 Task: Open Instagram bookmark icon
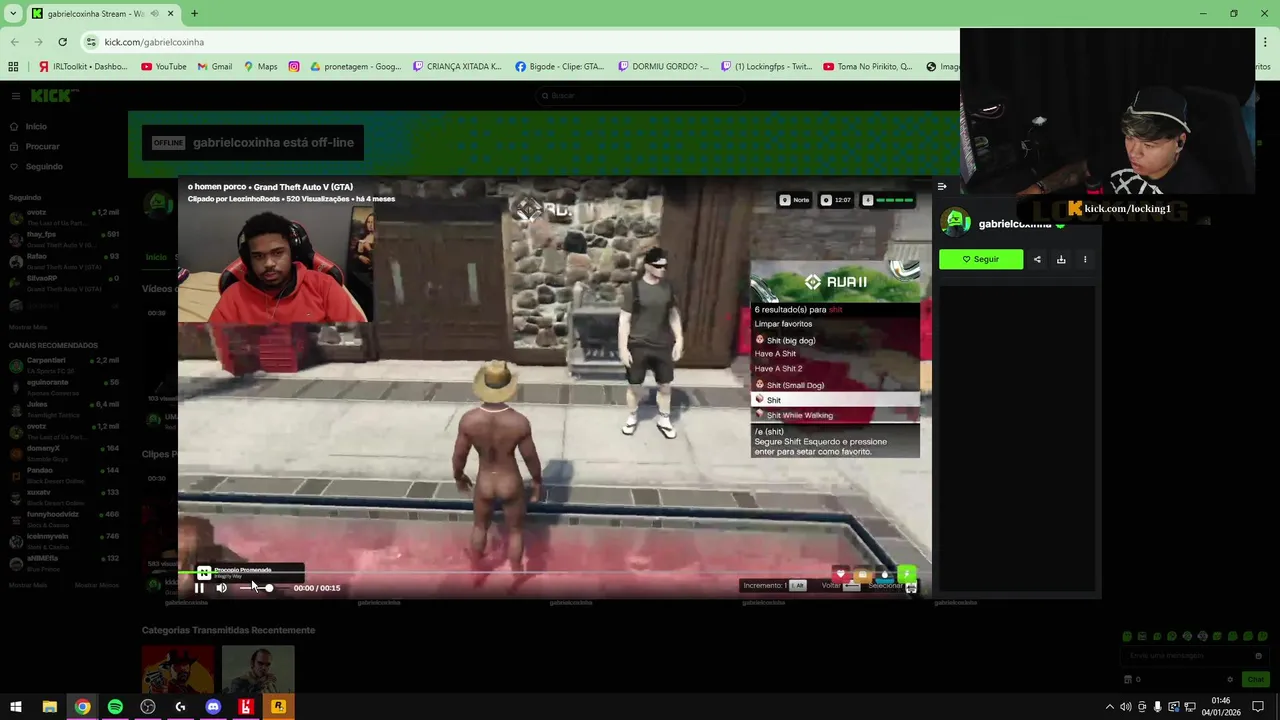click(294, 67)
